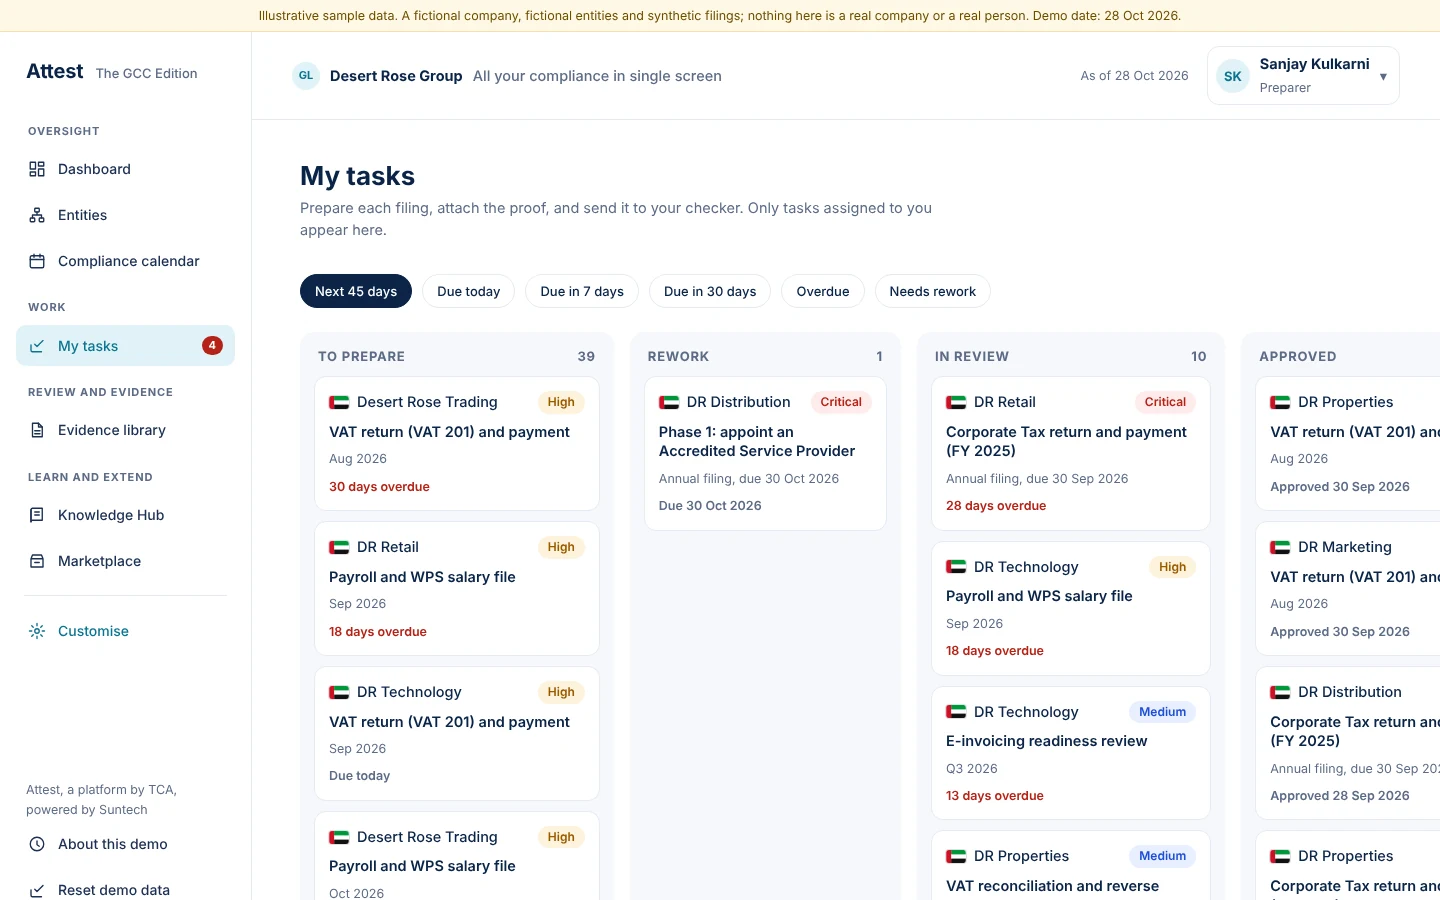Open About this demo
The height and width of the screenshot is (900, 1440).
125,844
